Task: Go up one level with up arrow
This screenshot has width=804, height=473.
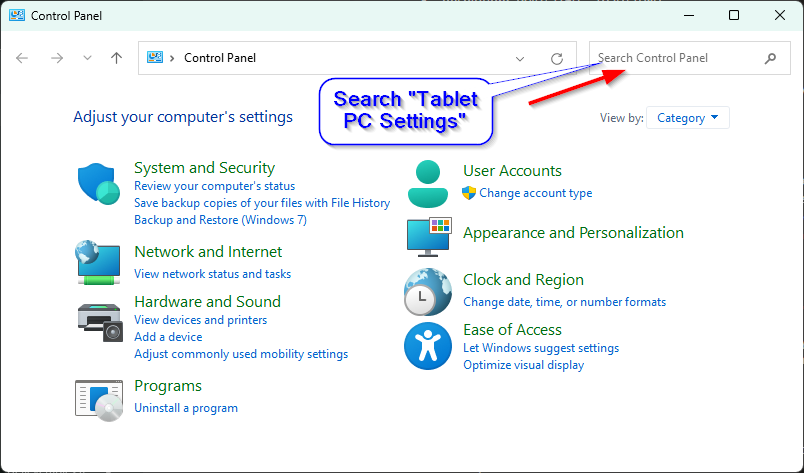Action: pos(116,58)
